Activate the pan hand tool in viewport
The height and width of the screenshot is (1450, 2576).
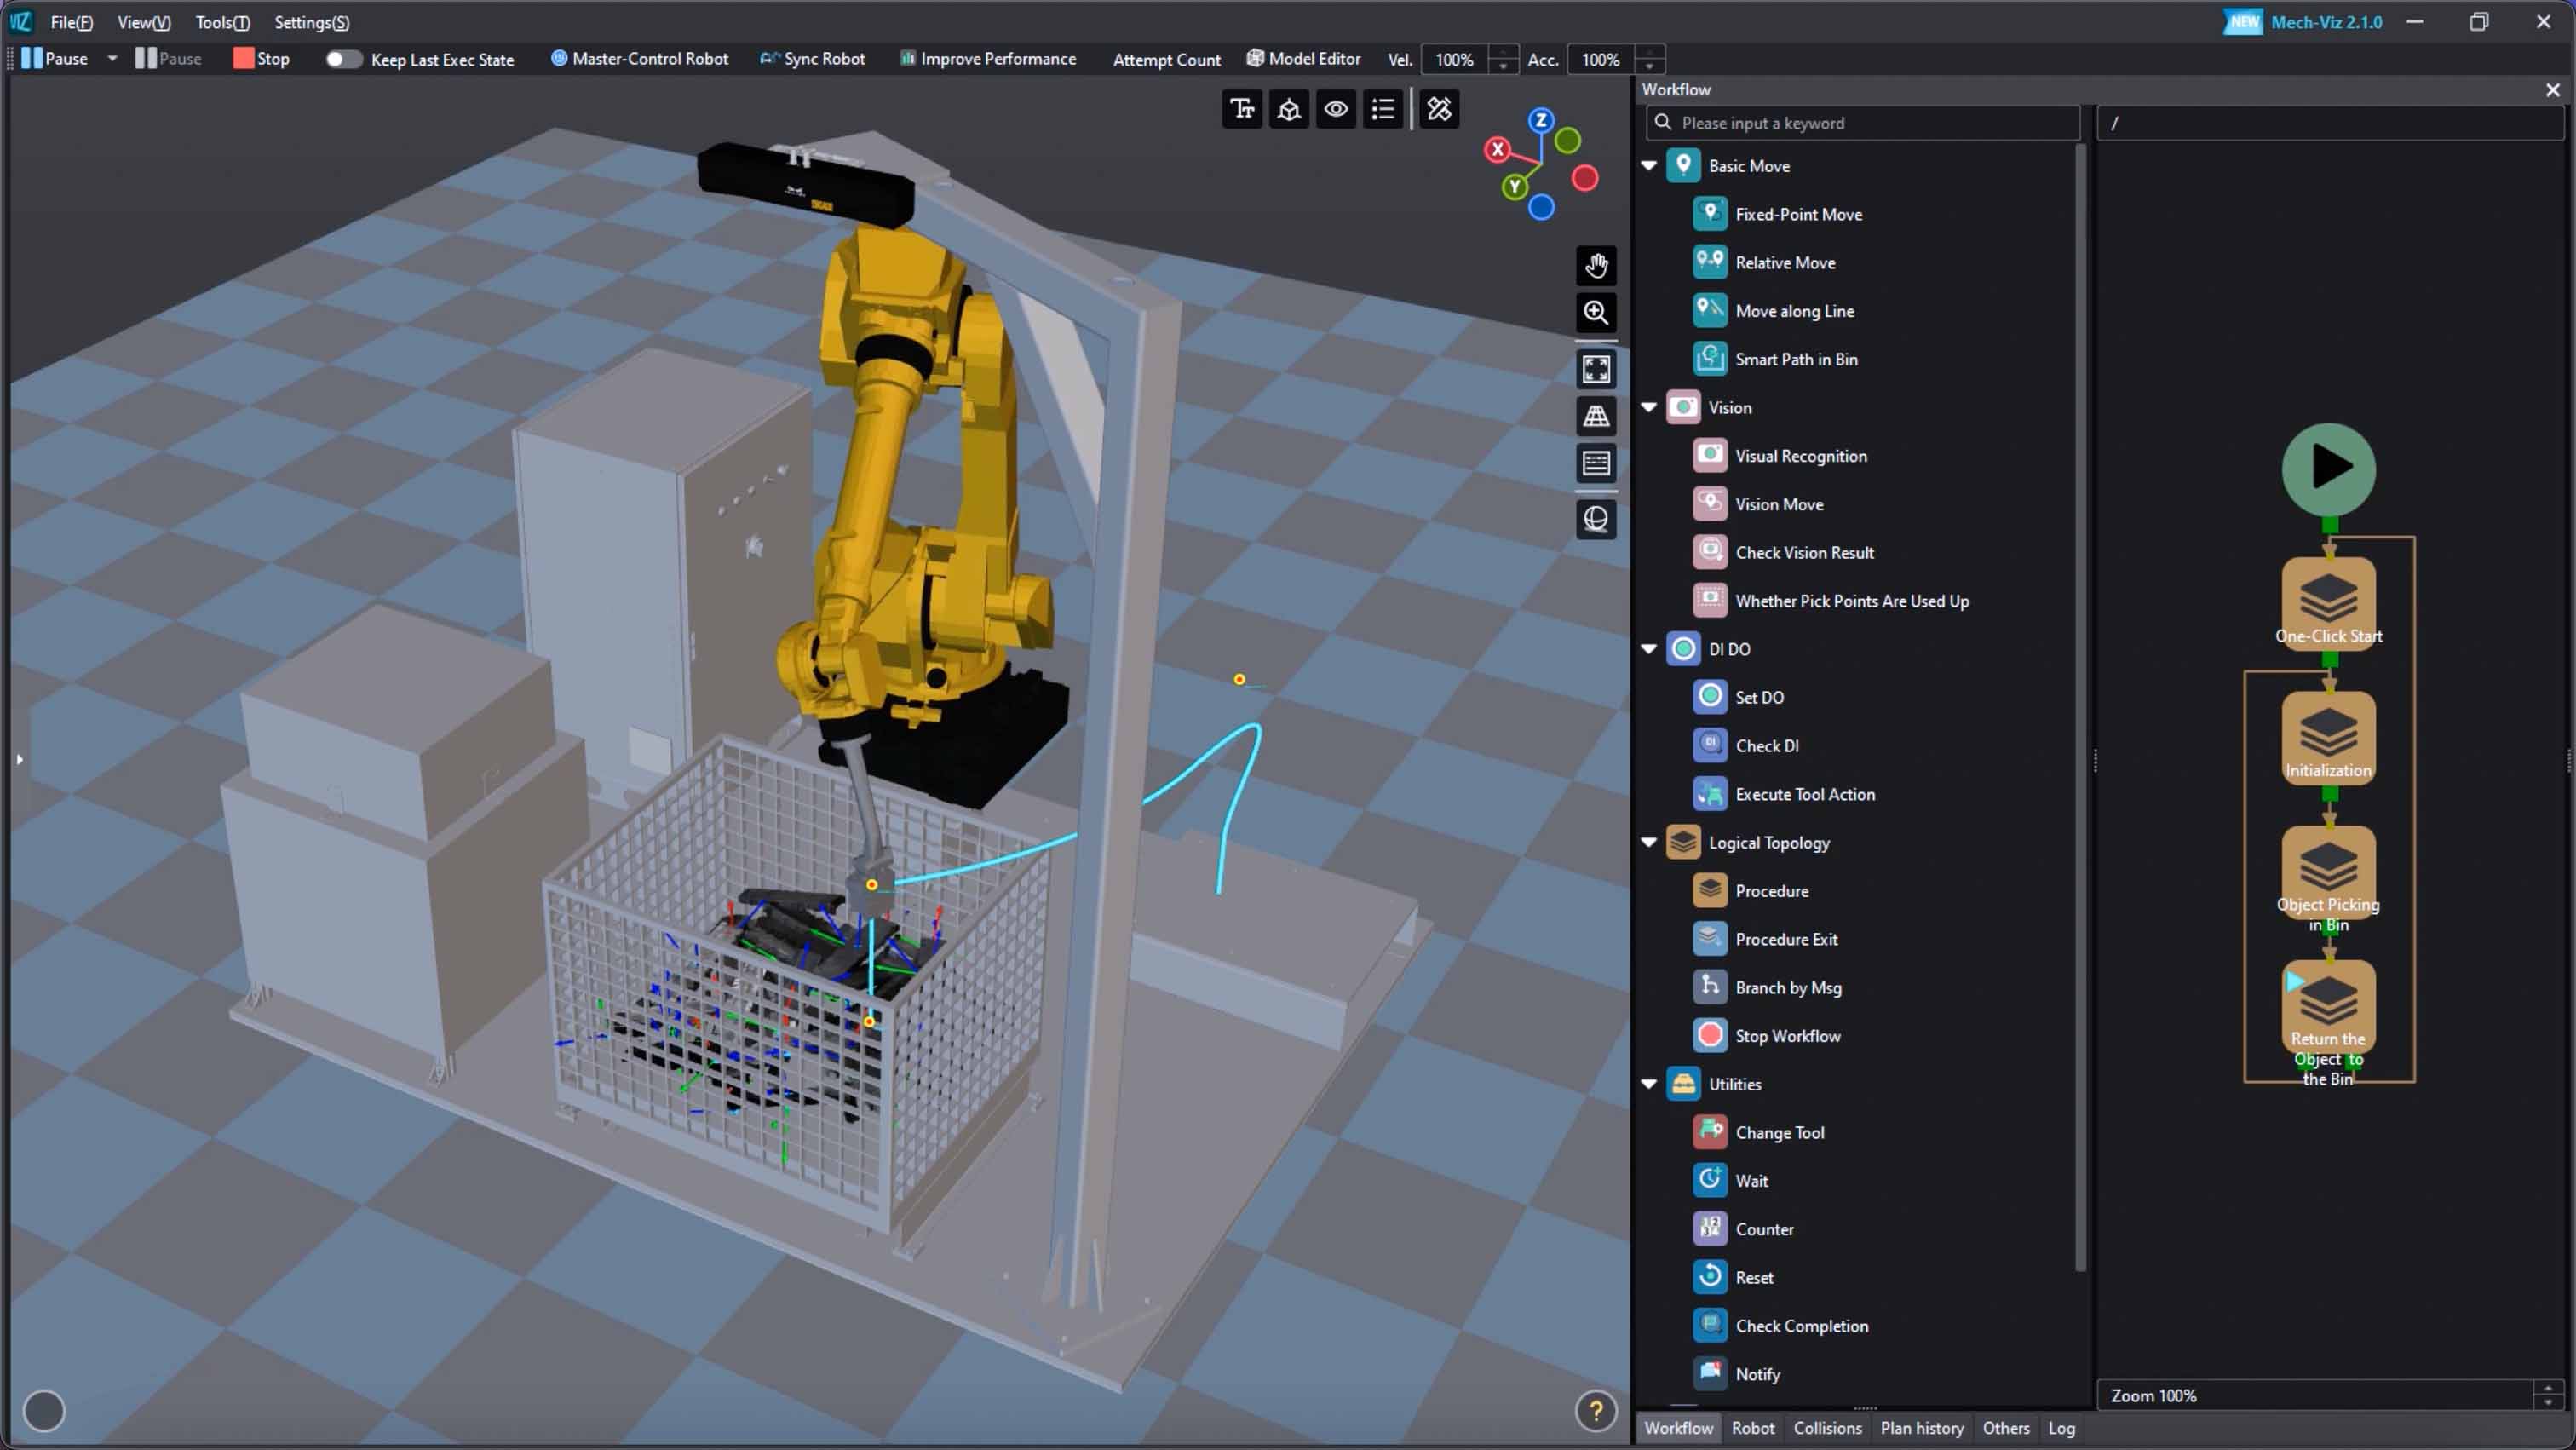[x=1596, y=265]
